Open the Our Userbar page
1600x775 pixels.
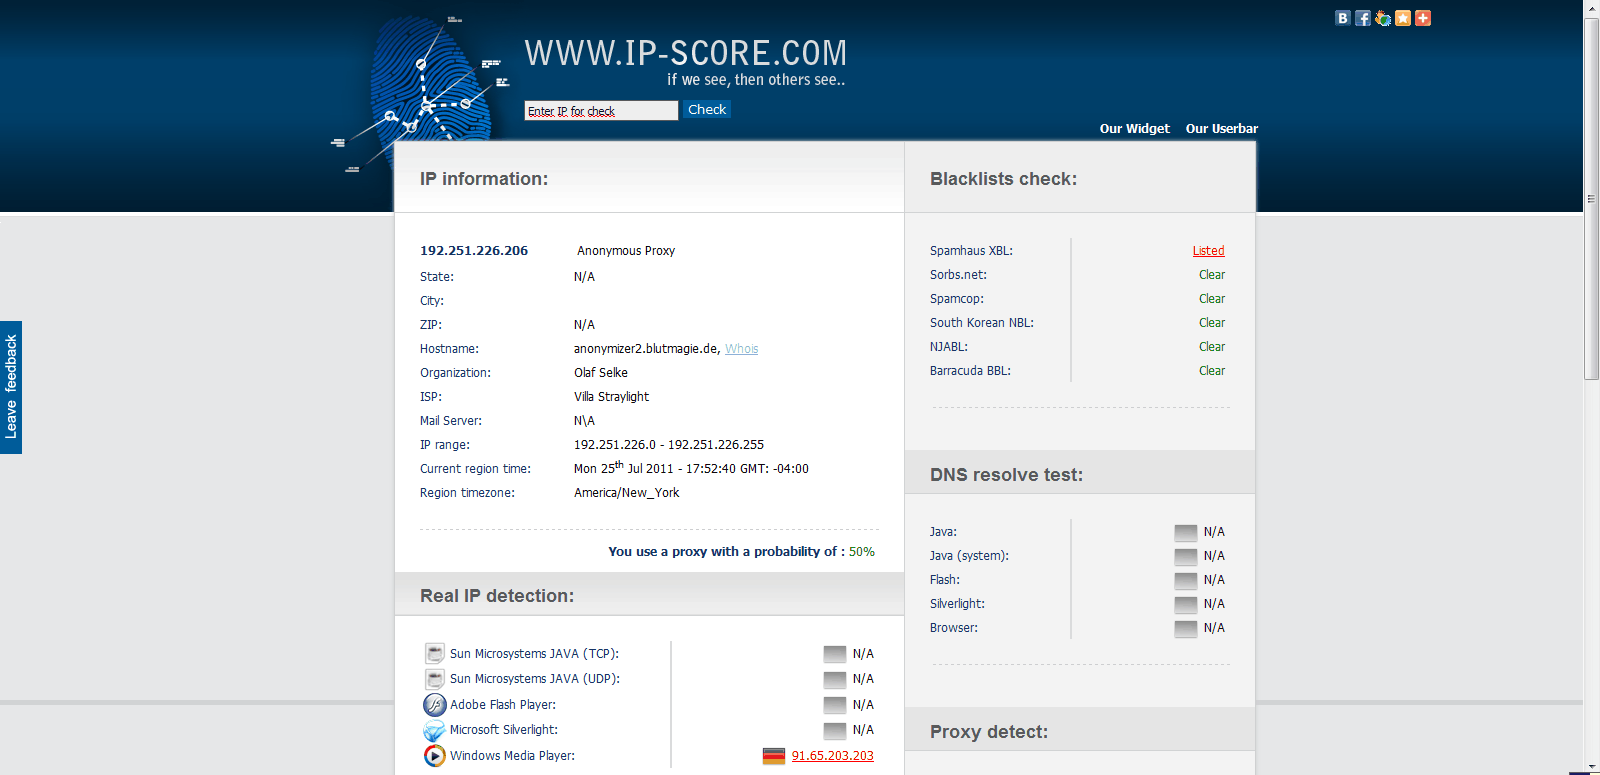(x=1222, y=129)
